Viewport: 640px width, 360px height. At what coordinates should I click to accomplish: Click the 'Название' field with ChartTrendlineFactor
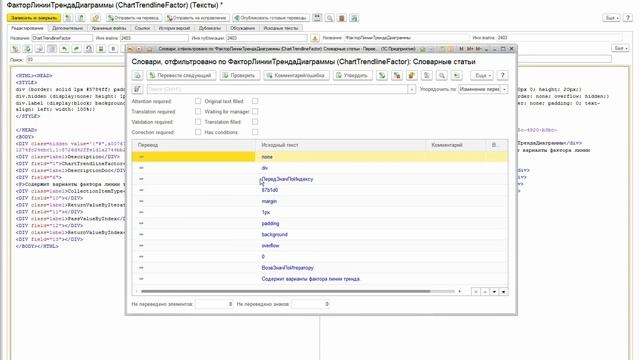(62, 38)
